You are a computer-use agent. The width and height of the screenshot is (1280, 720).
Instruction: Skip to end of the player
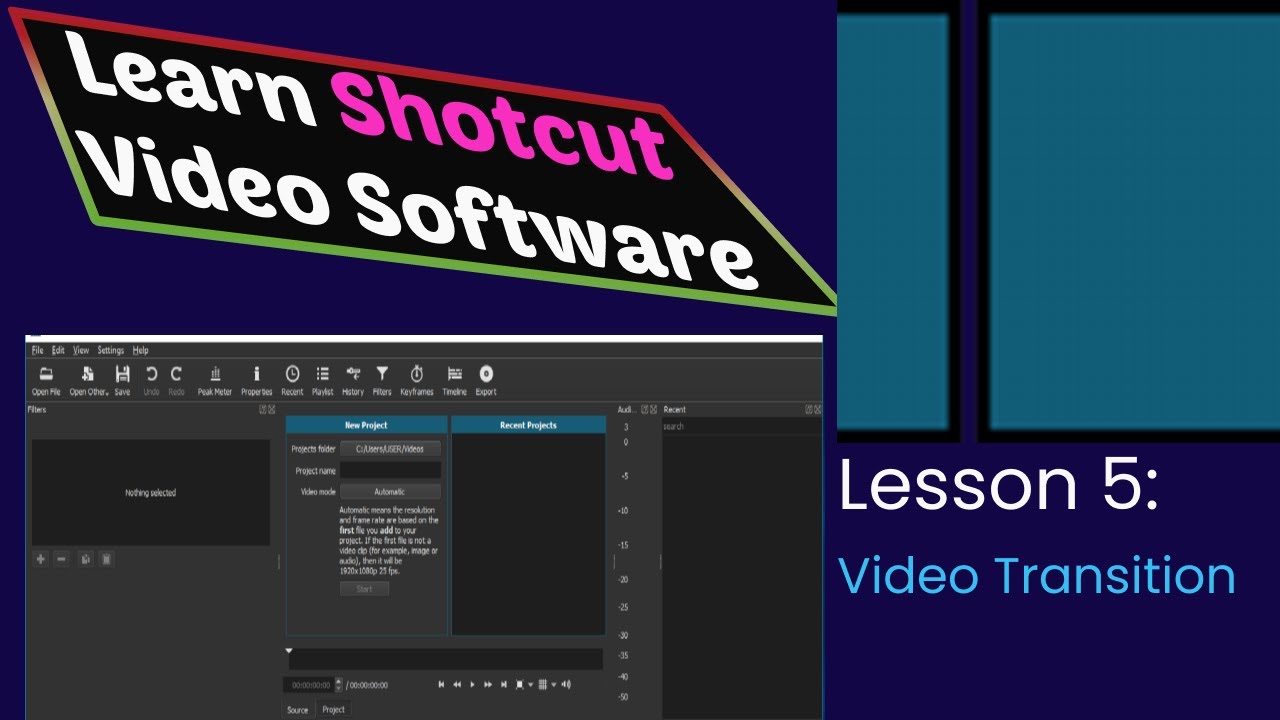(504, 684)
